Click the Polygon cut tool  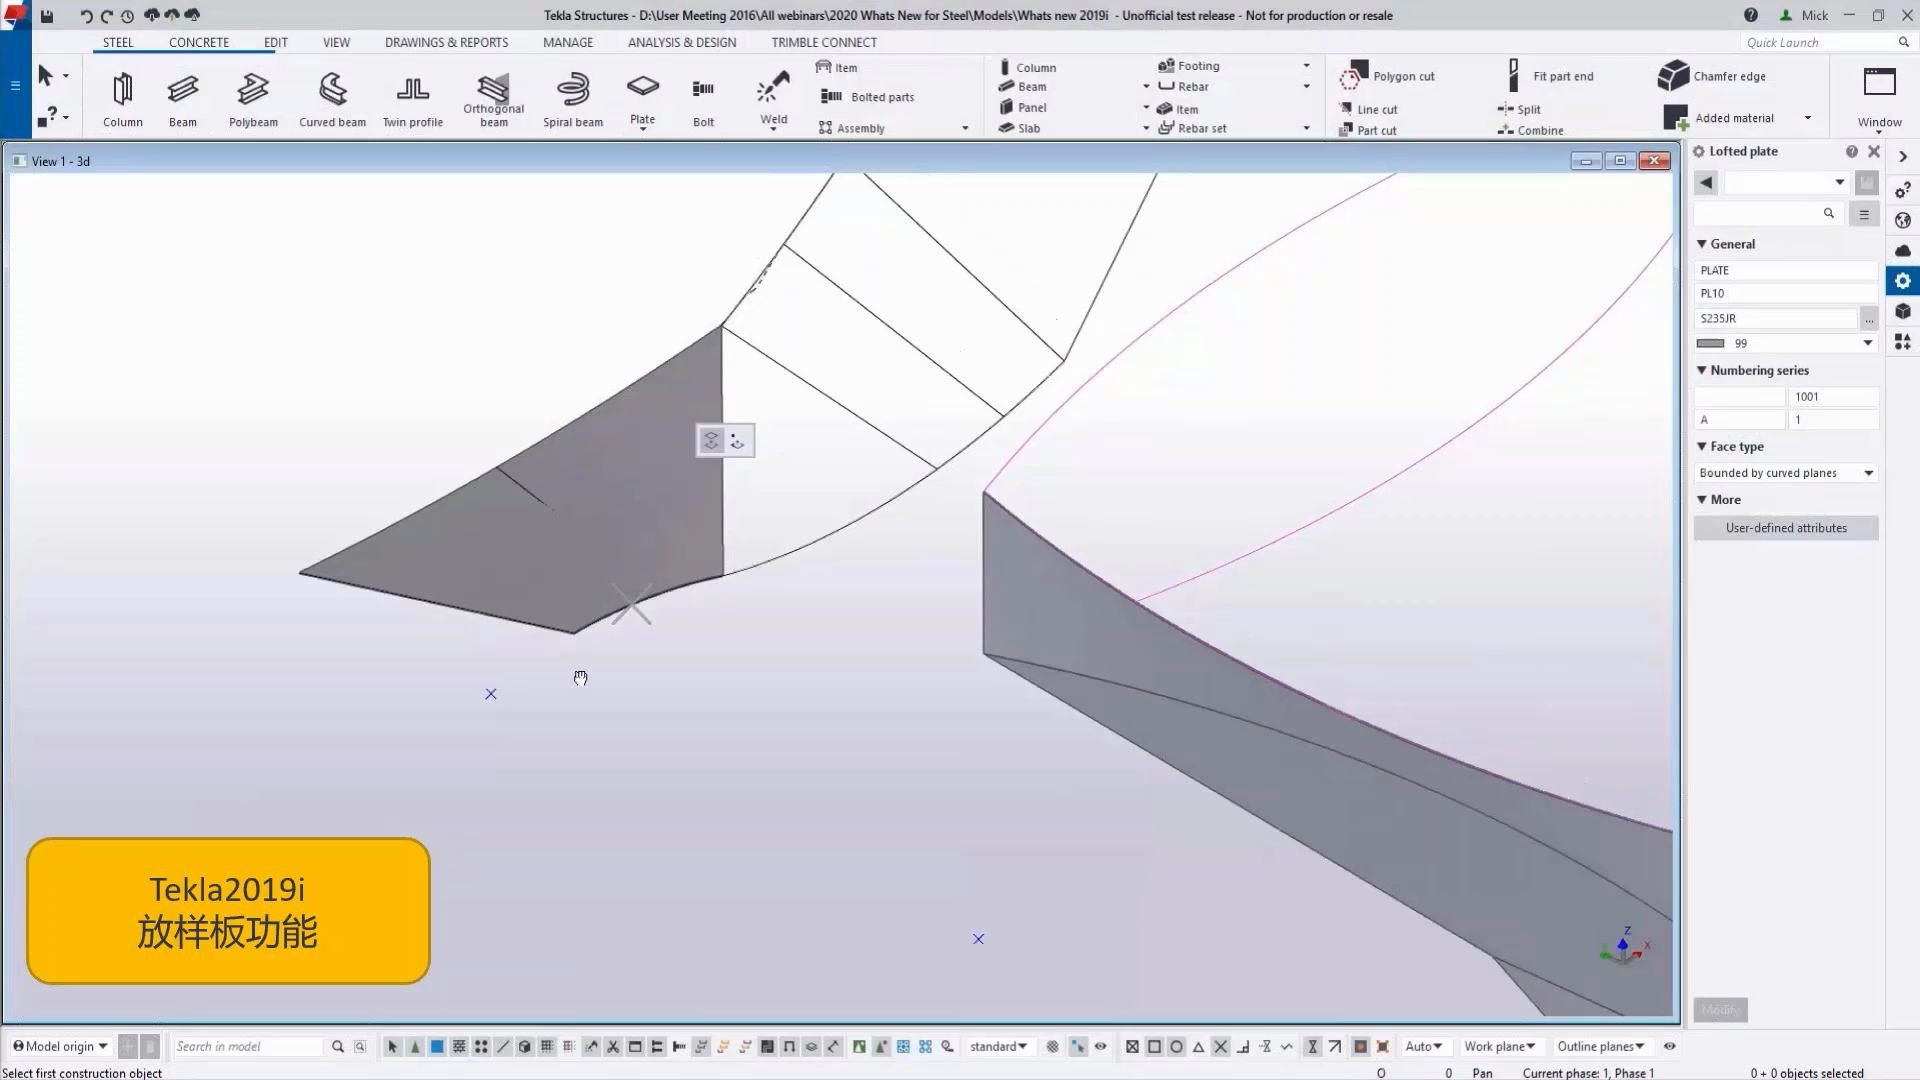tap(1387, 76)
